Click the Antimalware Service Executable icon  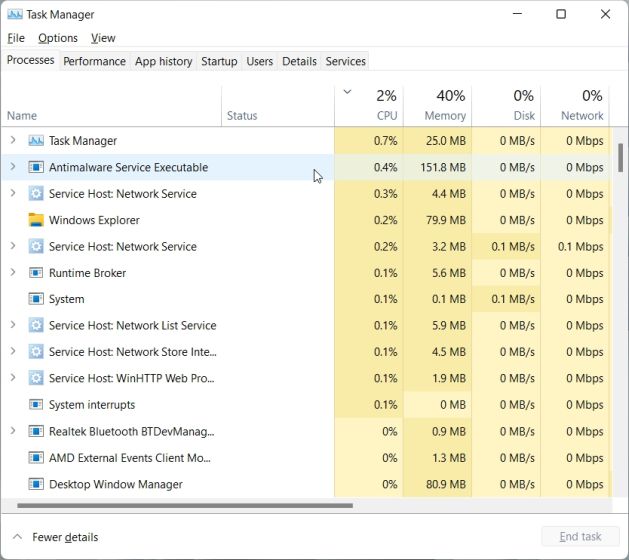36,167
